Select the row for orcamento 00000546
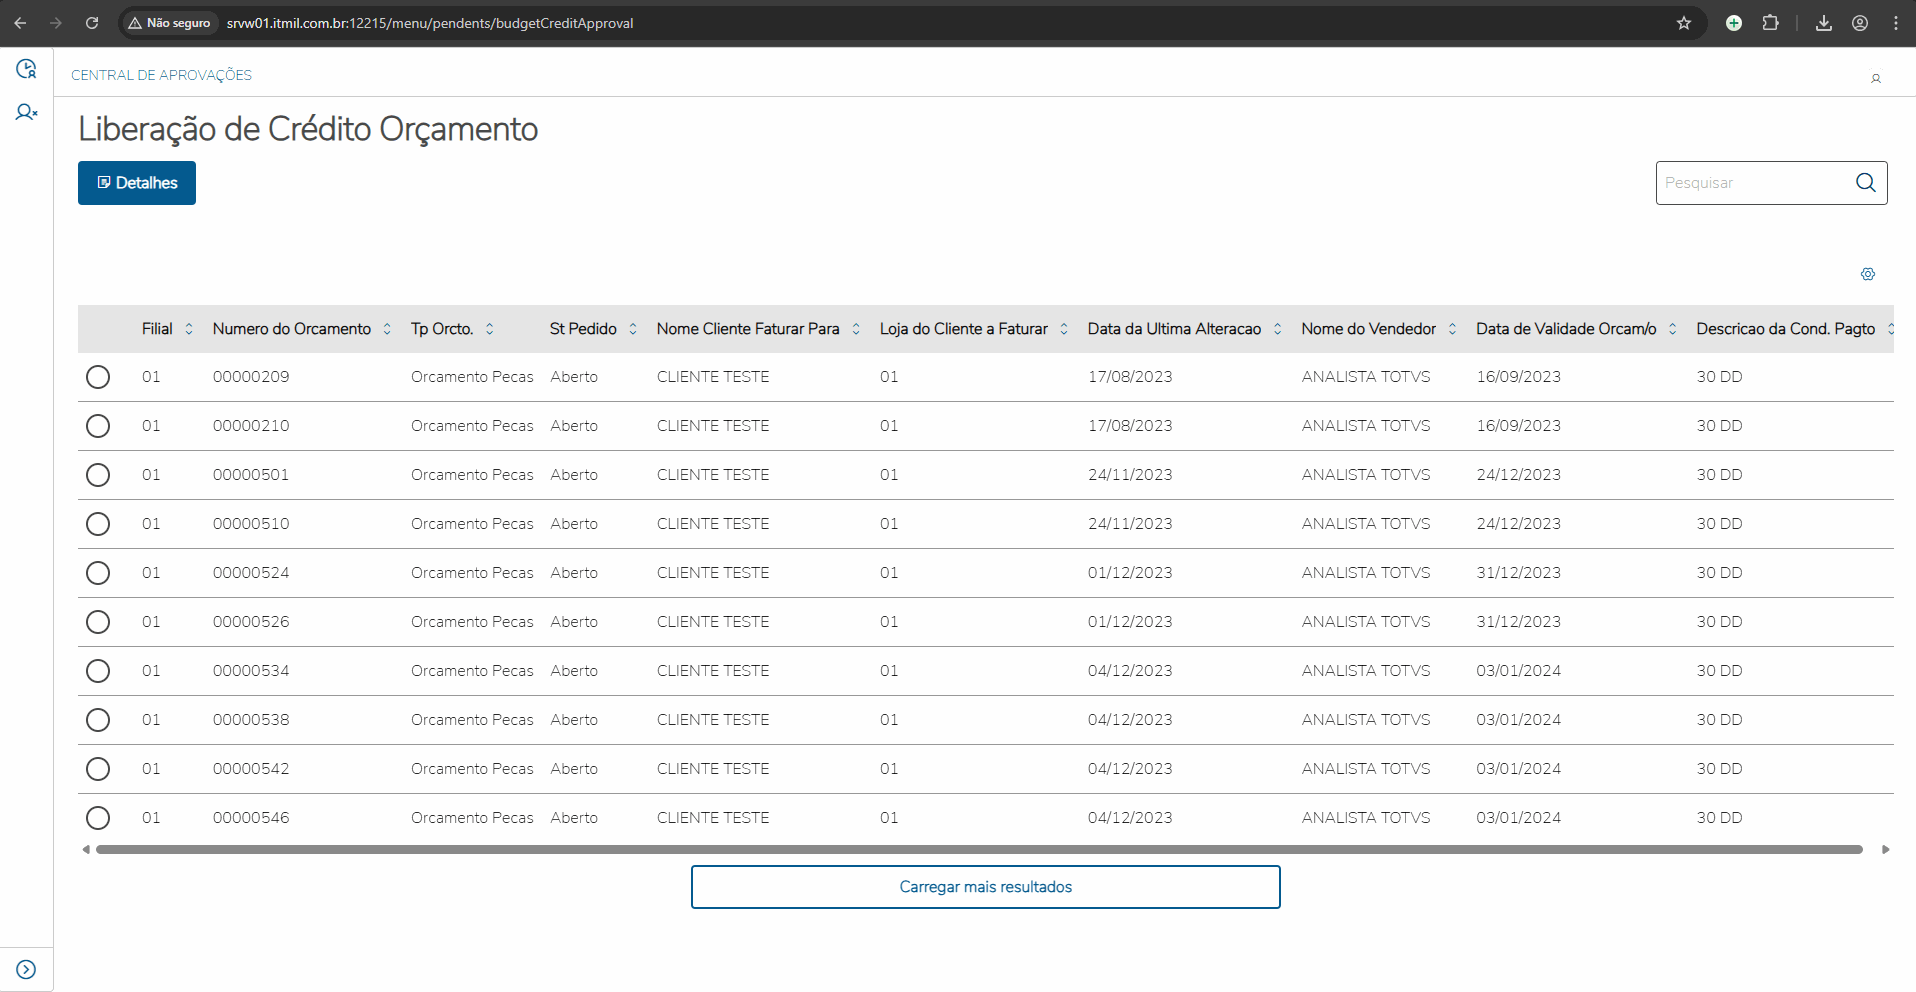The width and height of the screenshot is (1916, 992). pos(98,818)
